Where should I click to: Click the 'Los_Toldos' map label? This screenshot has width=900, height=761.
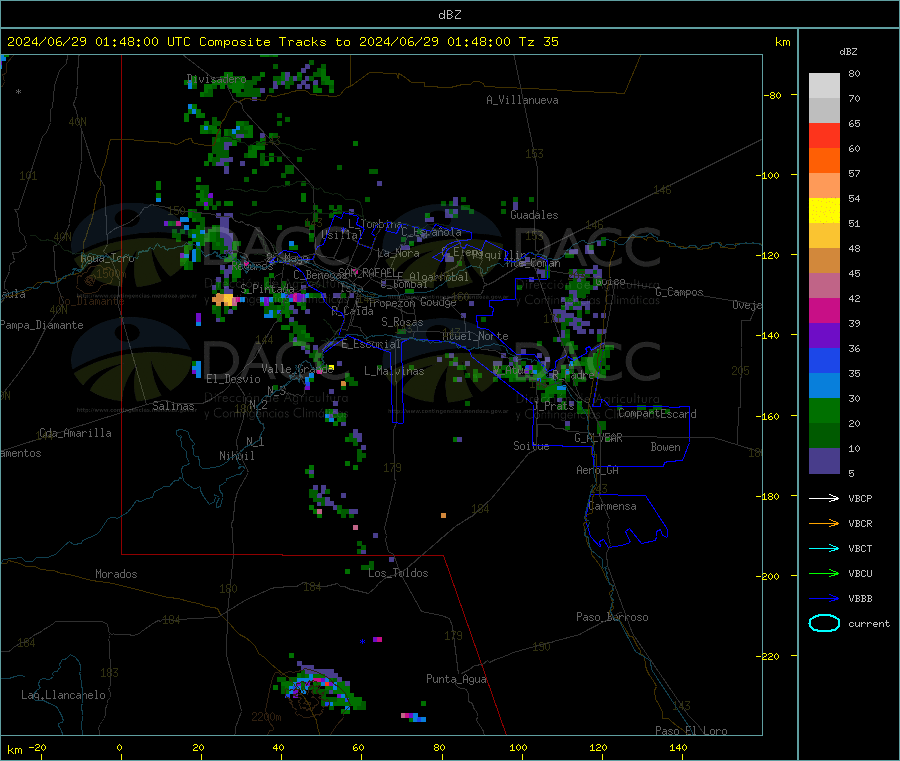tap(398, 573)
